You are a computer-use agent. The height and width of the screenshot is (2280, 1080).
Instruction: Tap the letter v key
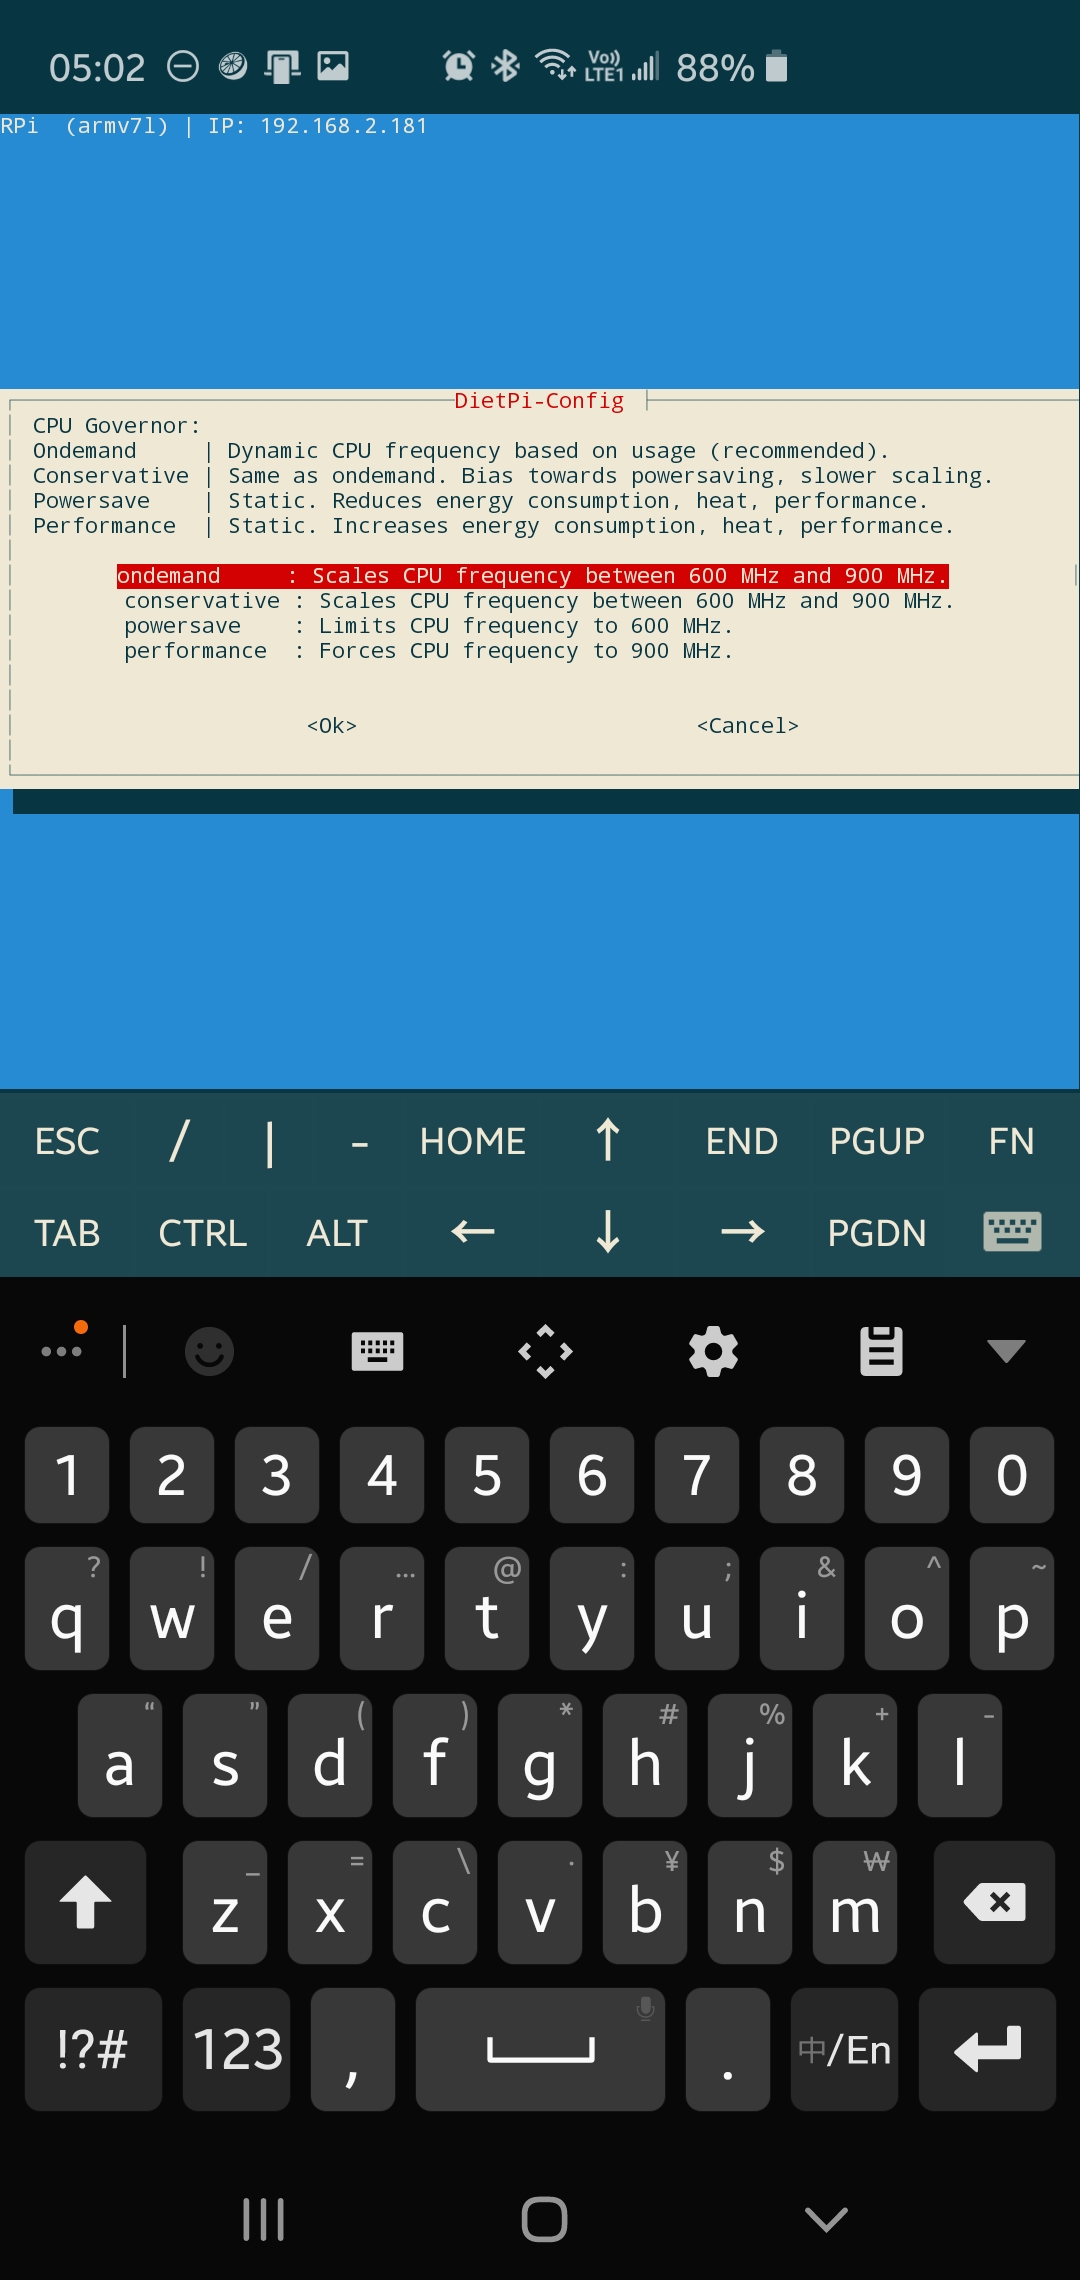tap(540, 1902)
